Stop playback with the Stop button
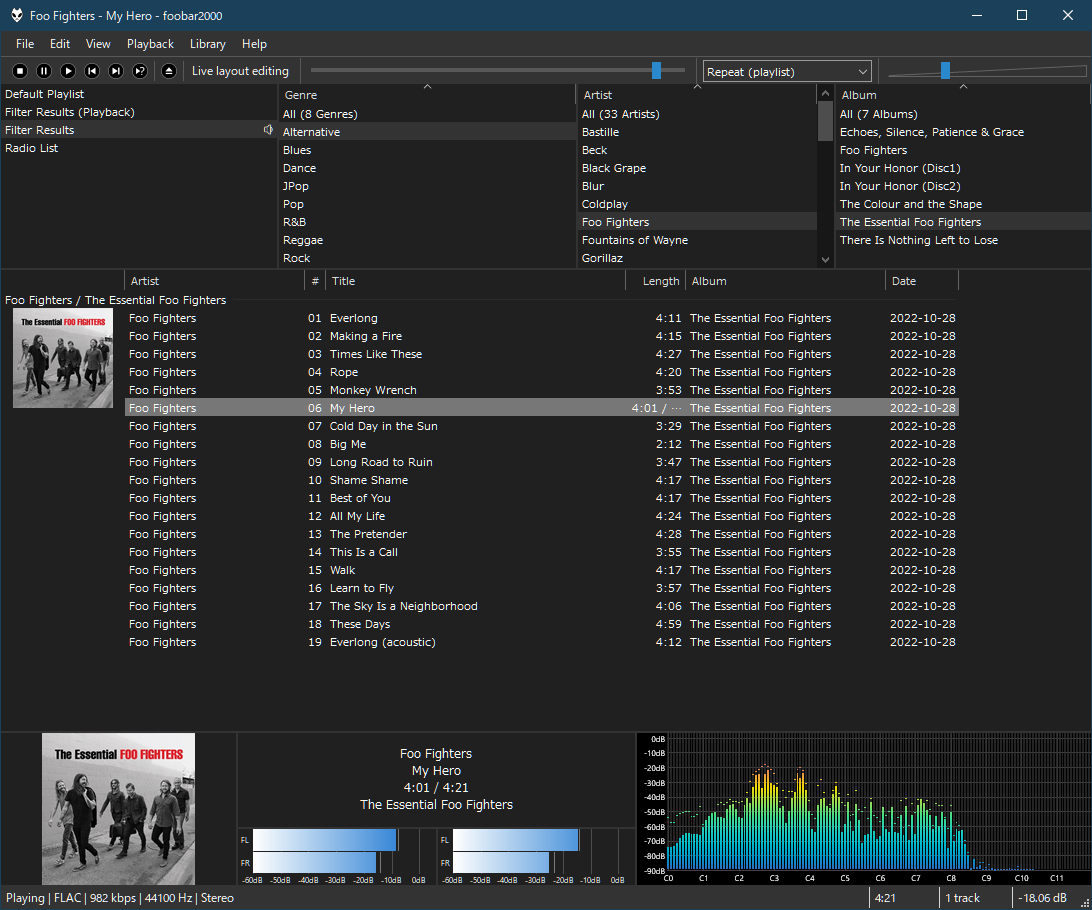This screenshot has width=1092, height=910. click(x=20, y=71)
